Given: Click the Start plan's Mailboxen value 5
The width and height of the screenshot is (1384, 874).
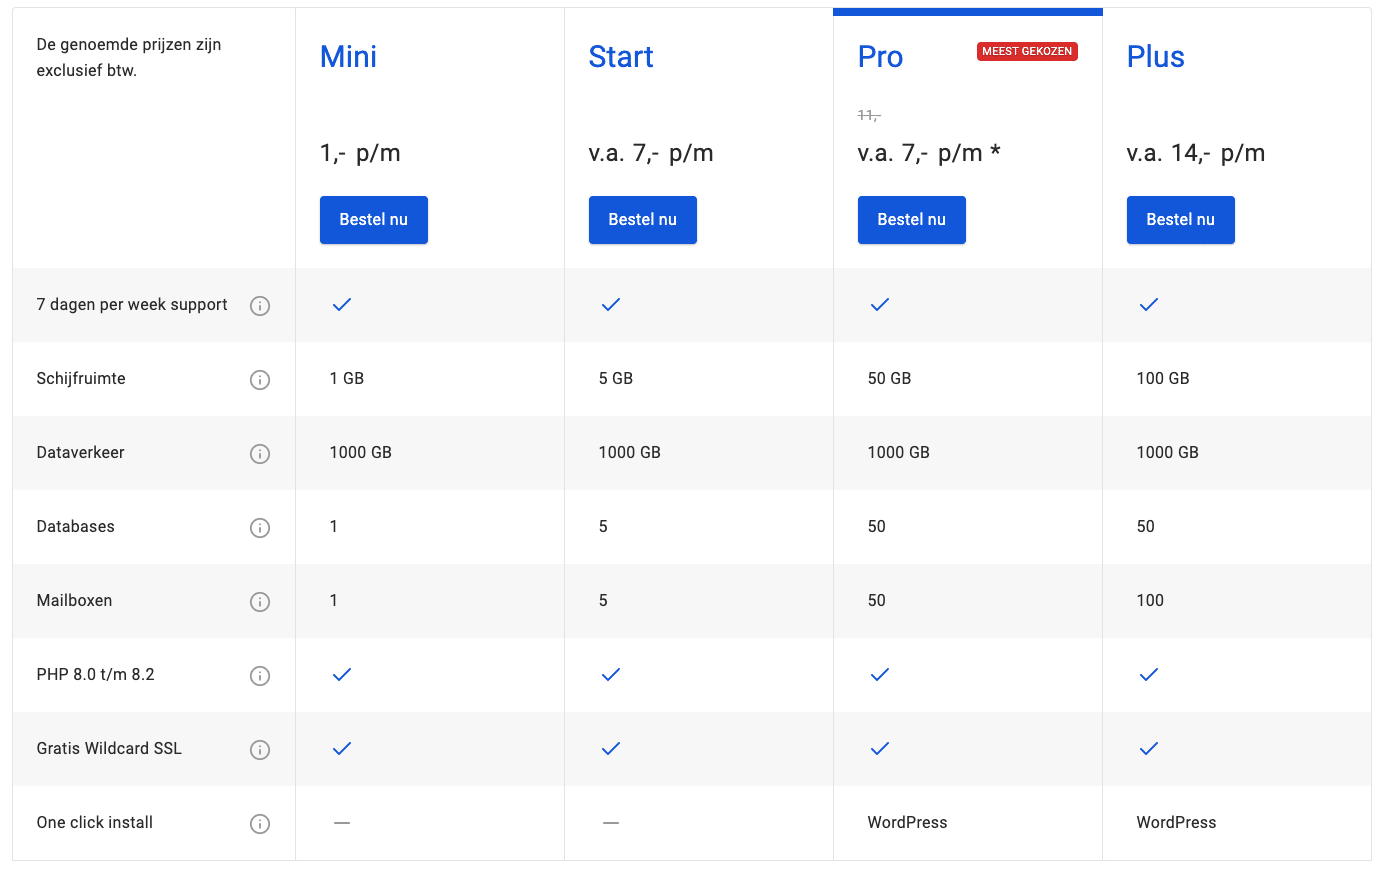Looking at the screenshot, I should 603,601.
